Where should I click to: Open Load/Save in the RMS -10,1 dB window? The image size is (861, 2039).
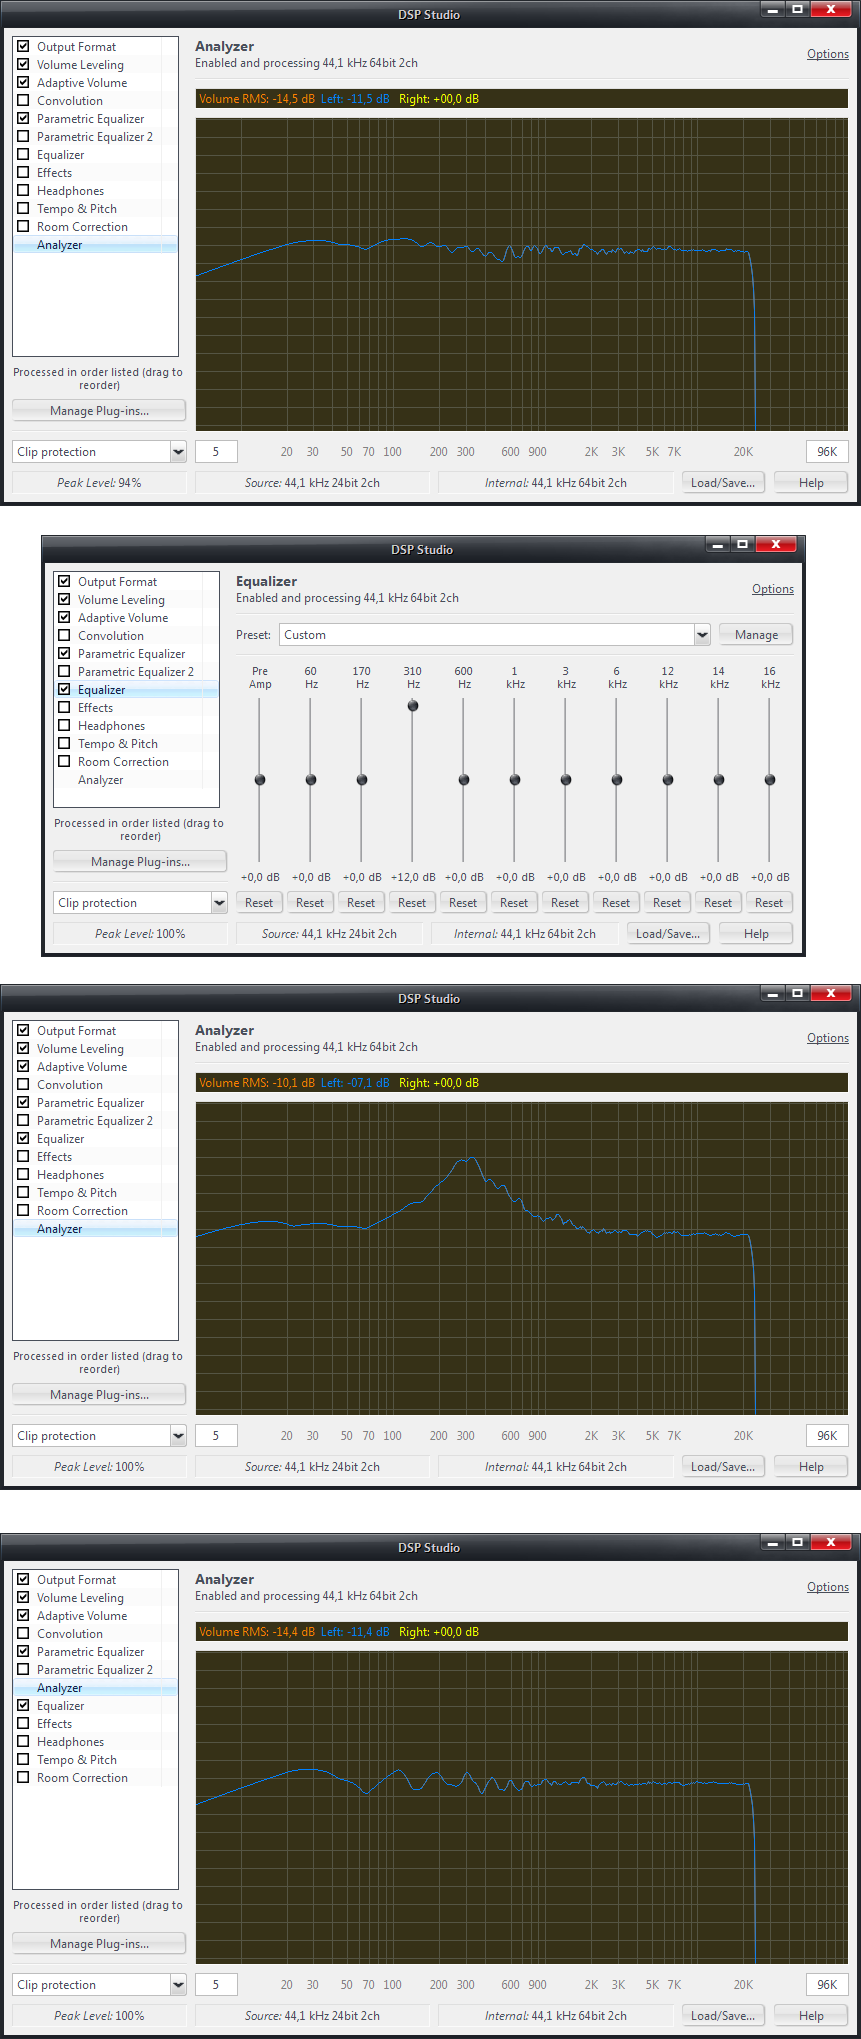[x=723, y=1467]
